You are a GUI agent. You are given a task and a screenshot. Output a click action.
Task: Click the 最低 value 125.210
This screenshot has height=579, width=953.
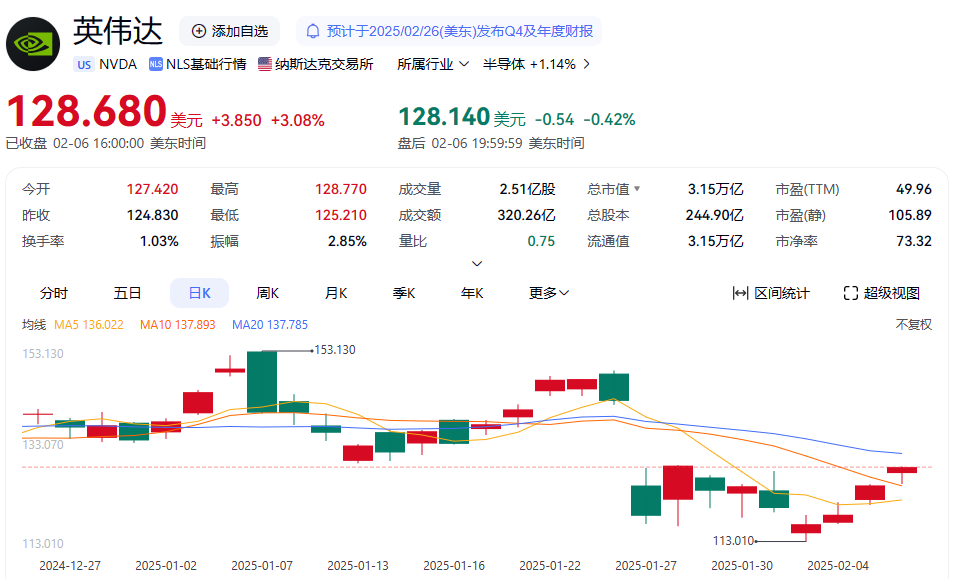(x=341, y=215)
